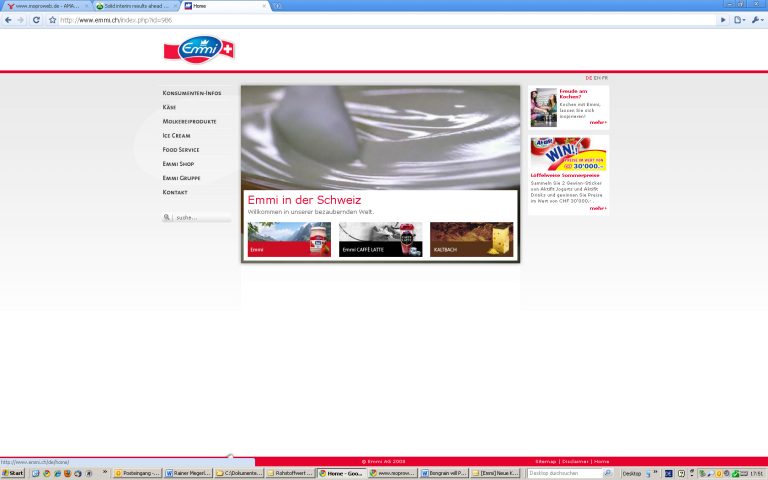This screenshot has width=768, height=480.
Task: Close the Home tab
Action: (x=264, y=6)
